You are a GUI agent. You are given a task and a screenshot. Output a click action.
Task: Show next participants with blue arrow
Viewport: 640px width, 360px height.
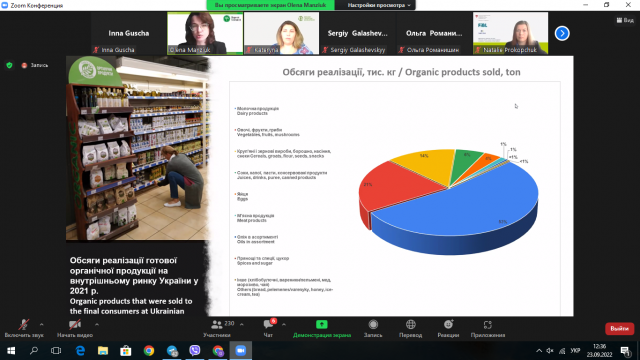click(x=562, y=33)
